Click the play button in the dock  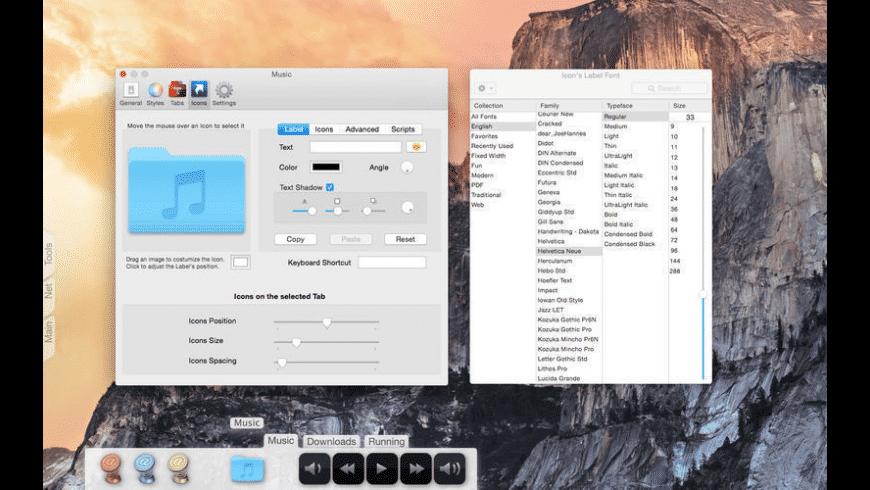tap(382, 469)
